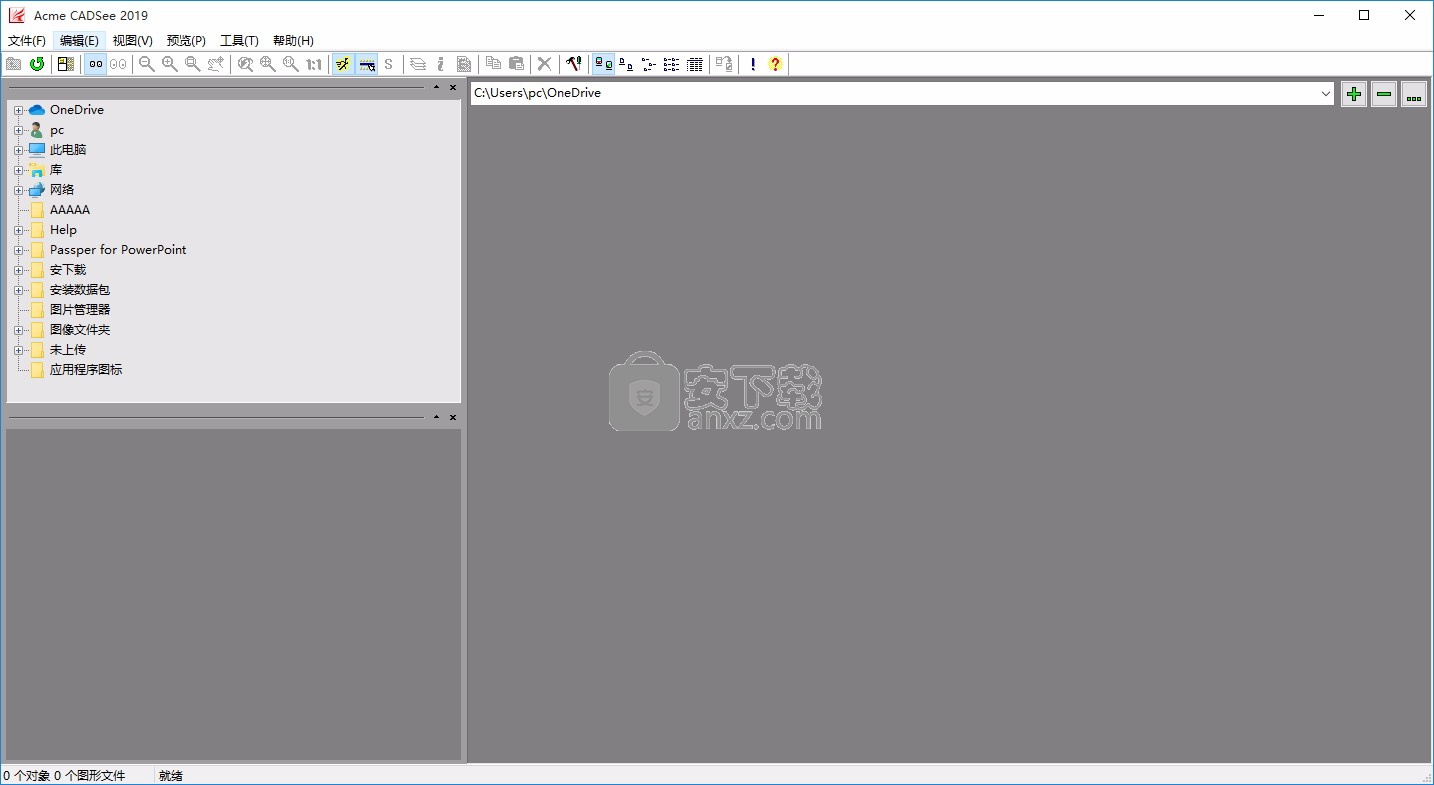
Task: Switch to small icons view
Action: tap(626, 64)
